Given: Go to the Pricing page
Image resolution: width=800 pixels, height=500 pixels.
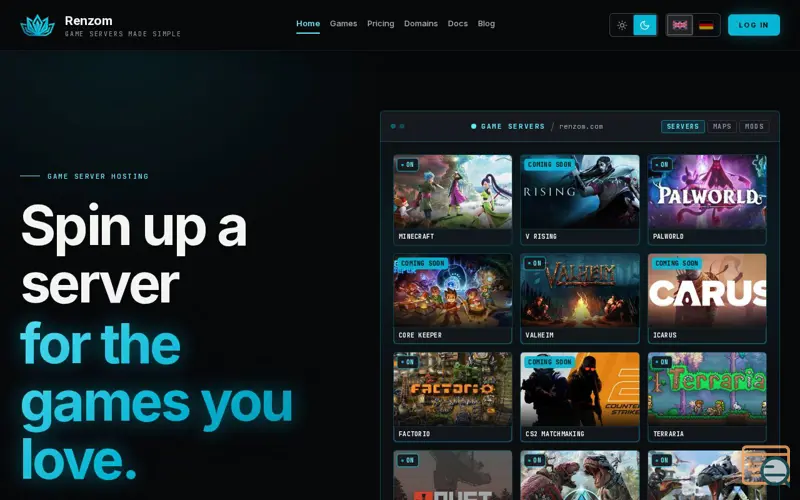Looking at the screenshot, I should pyautogui.click(x=381, y=23).
